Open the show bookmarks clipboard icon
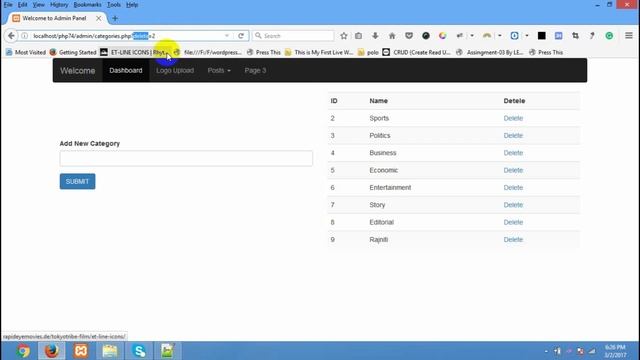The height and width of the screenshot is (360, 640). pos(358,36)
